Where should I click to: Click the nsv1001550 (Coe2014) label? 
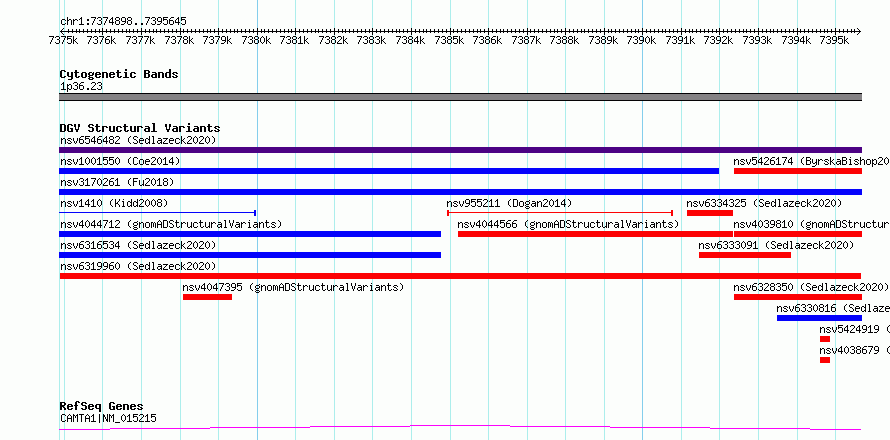[120, 161]
